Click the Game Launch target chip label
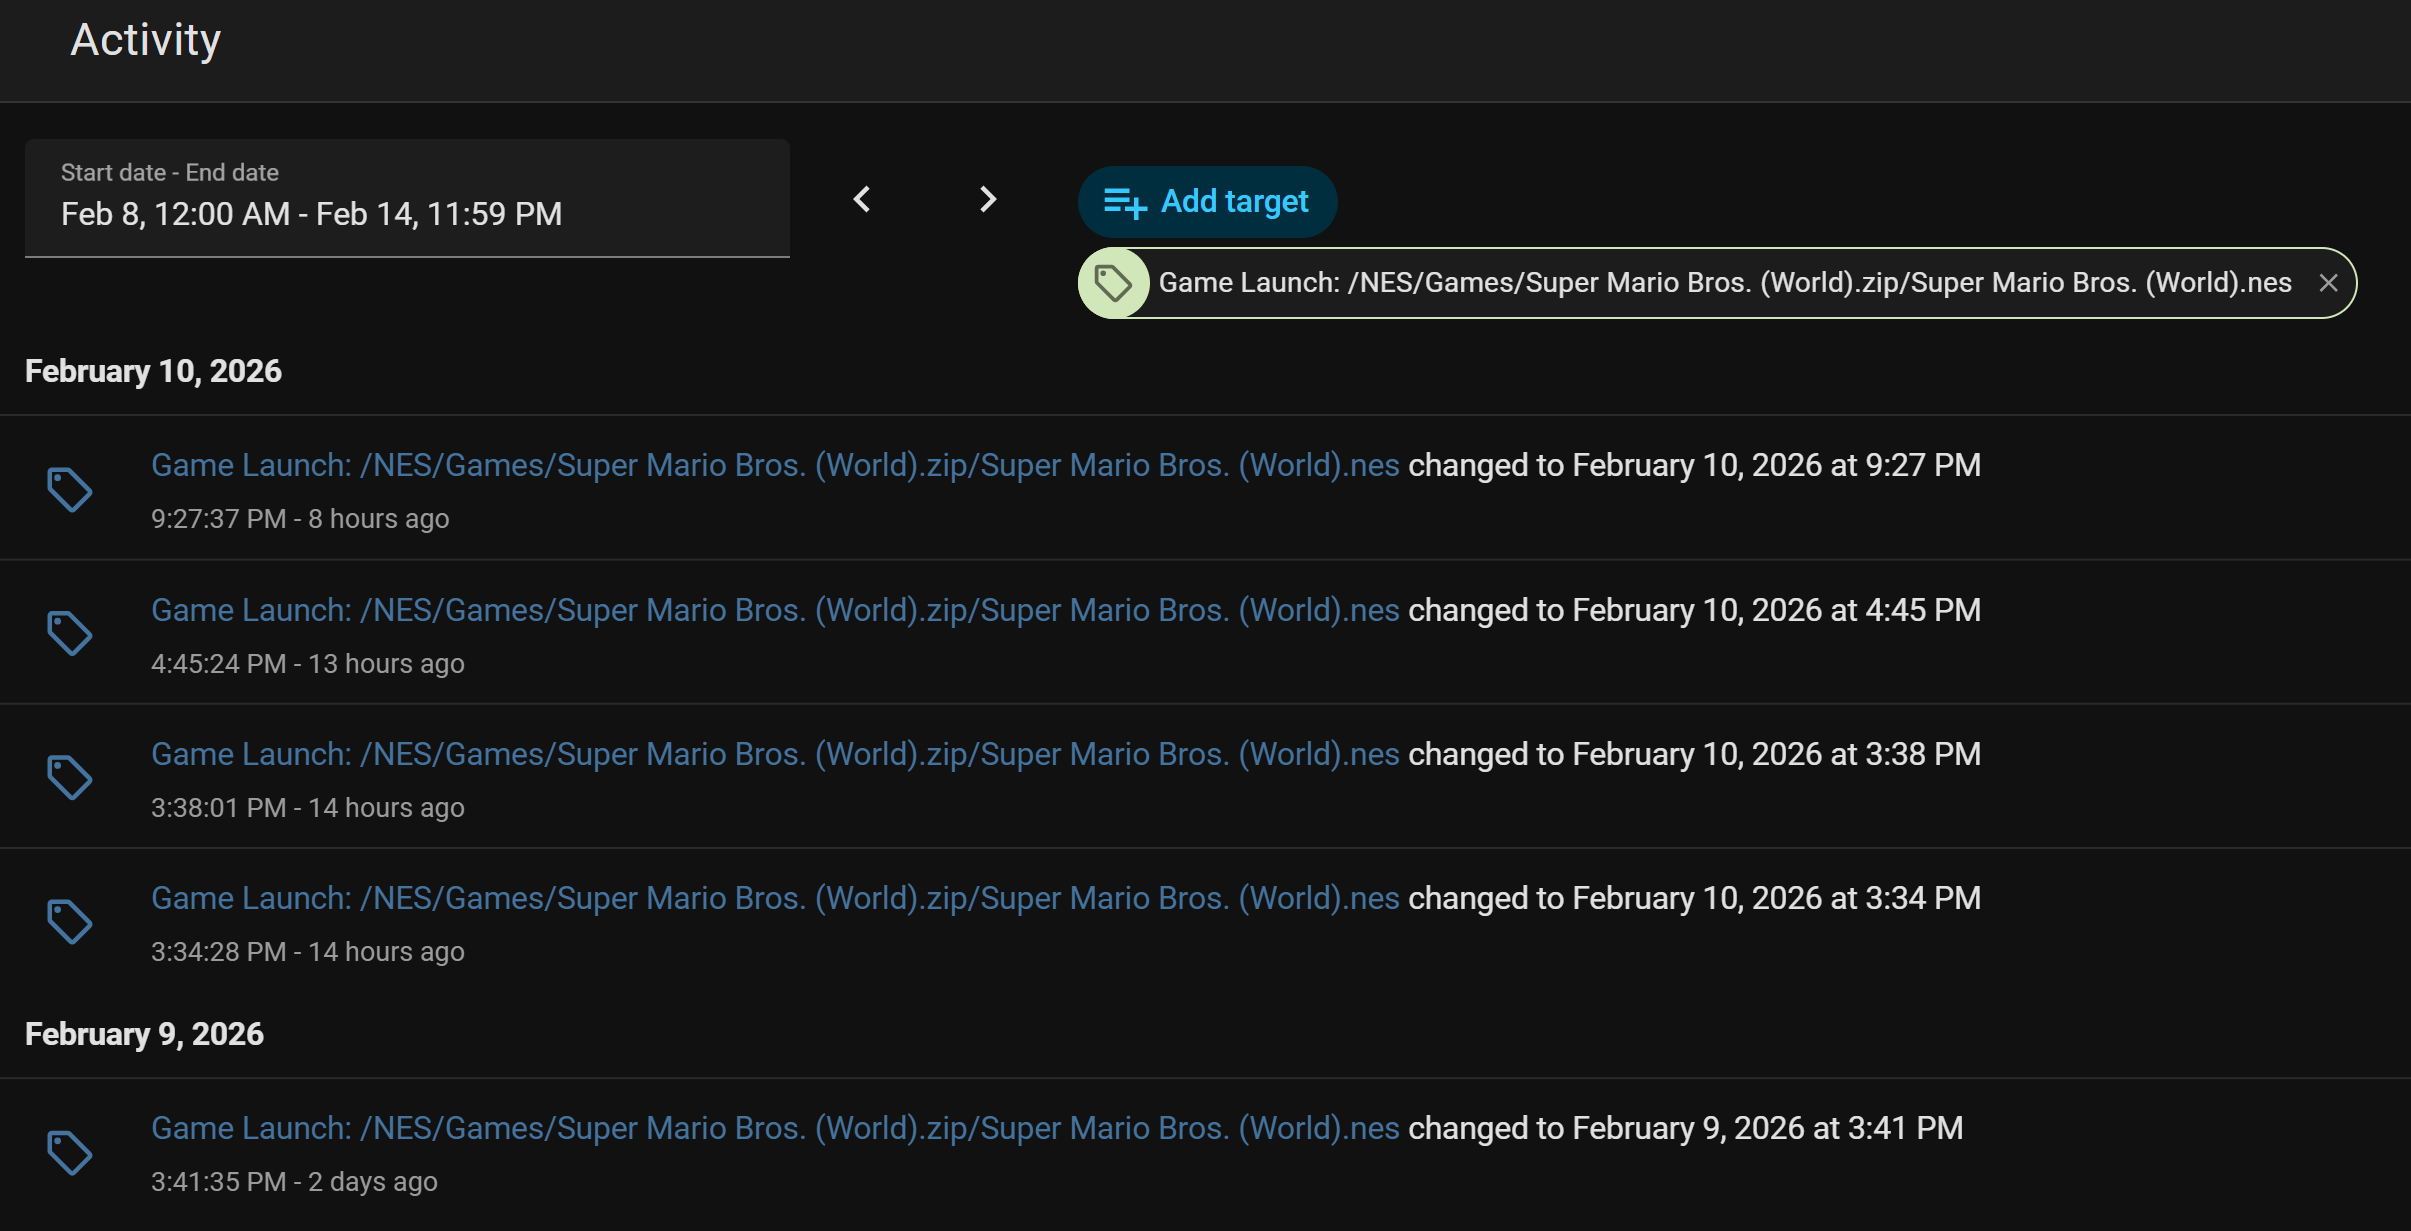Image resolution: width=2411 pixels, height=1231 pixels. [x=1724, y=283]
